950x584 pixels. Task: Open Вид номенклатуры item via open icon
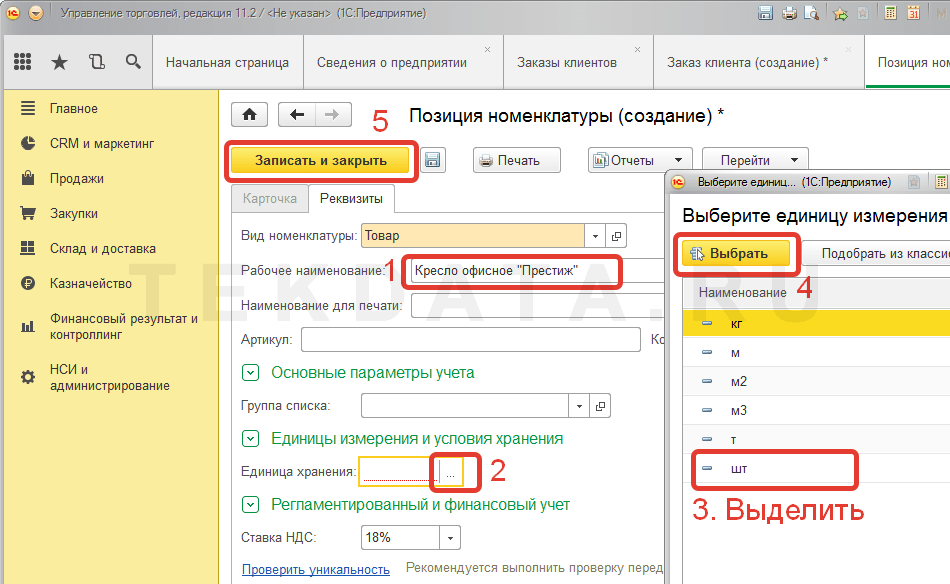(616, 236)
